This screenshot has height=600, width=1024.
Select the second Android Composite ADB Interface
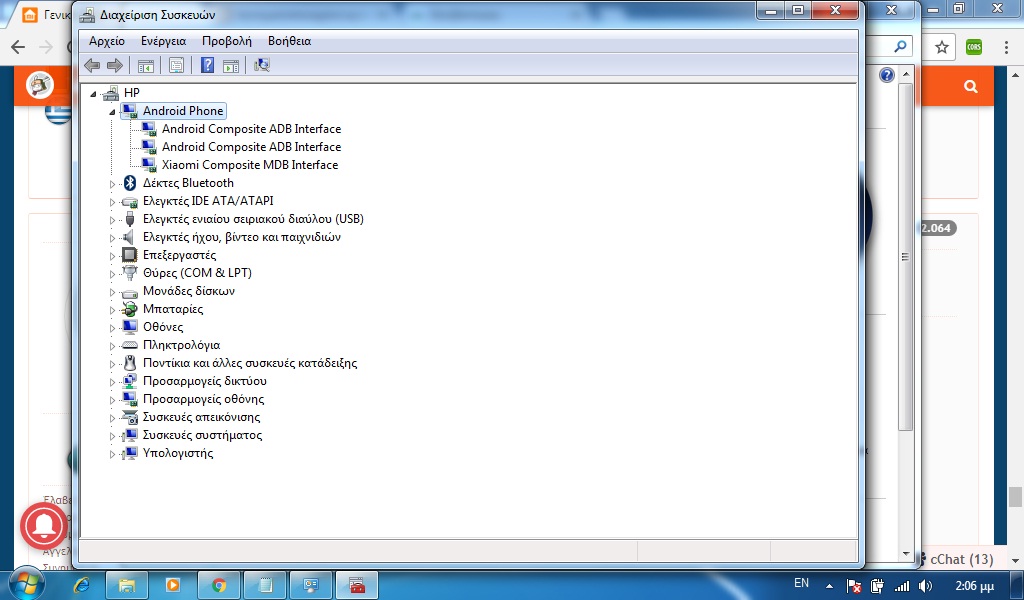tap(251, 147)
